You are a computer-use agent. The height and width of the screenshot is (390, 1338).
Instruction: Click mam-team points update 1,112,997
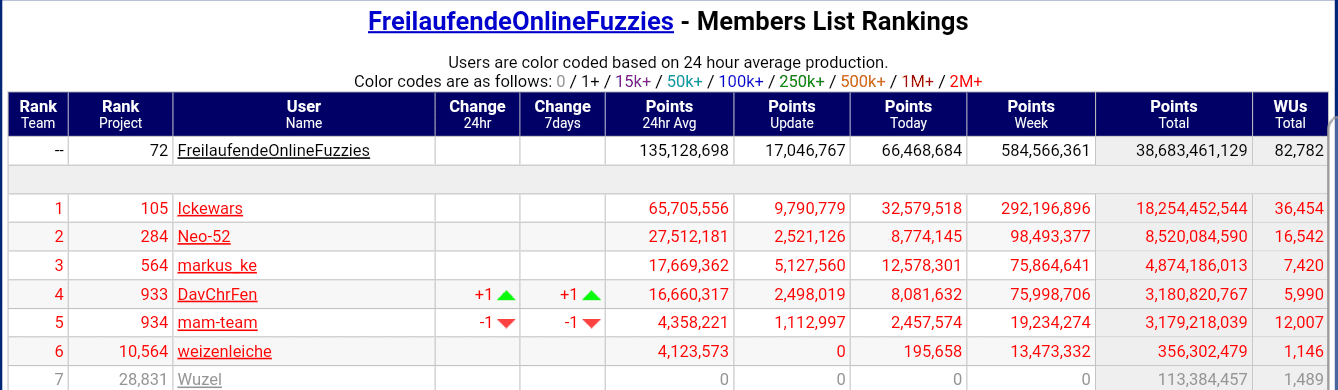tap(810, 323)
